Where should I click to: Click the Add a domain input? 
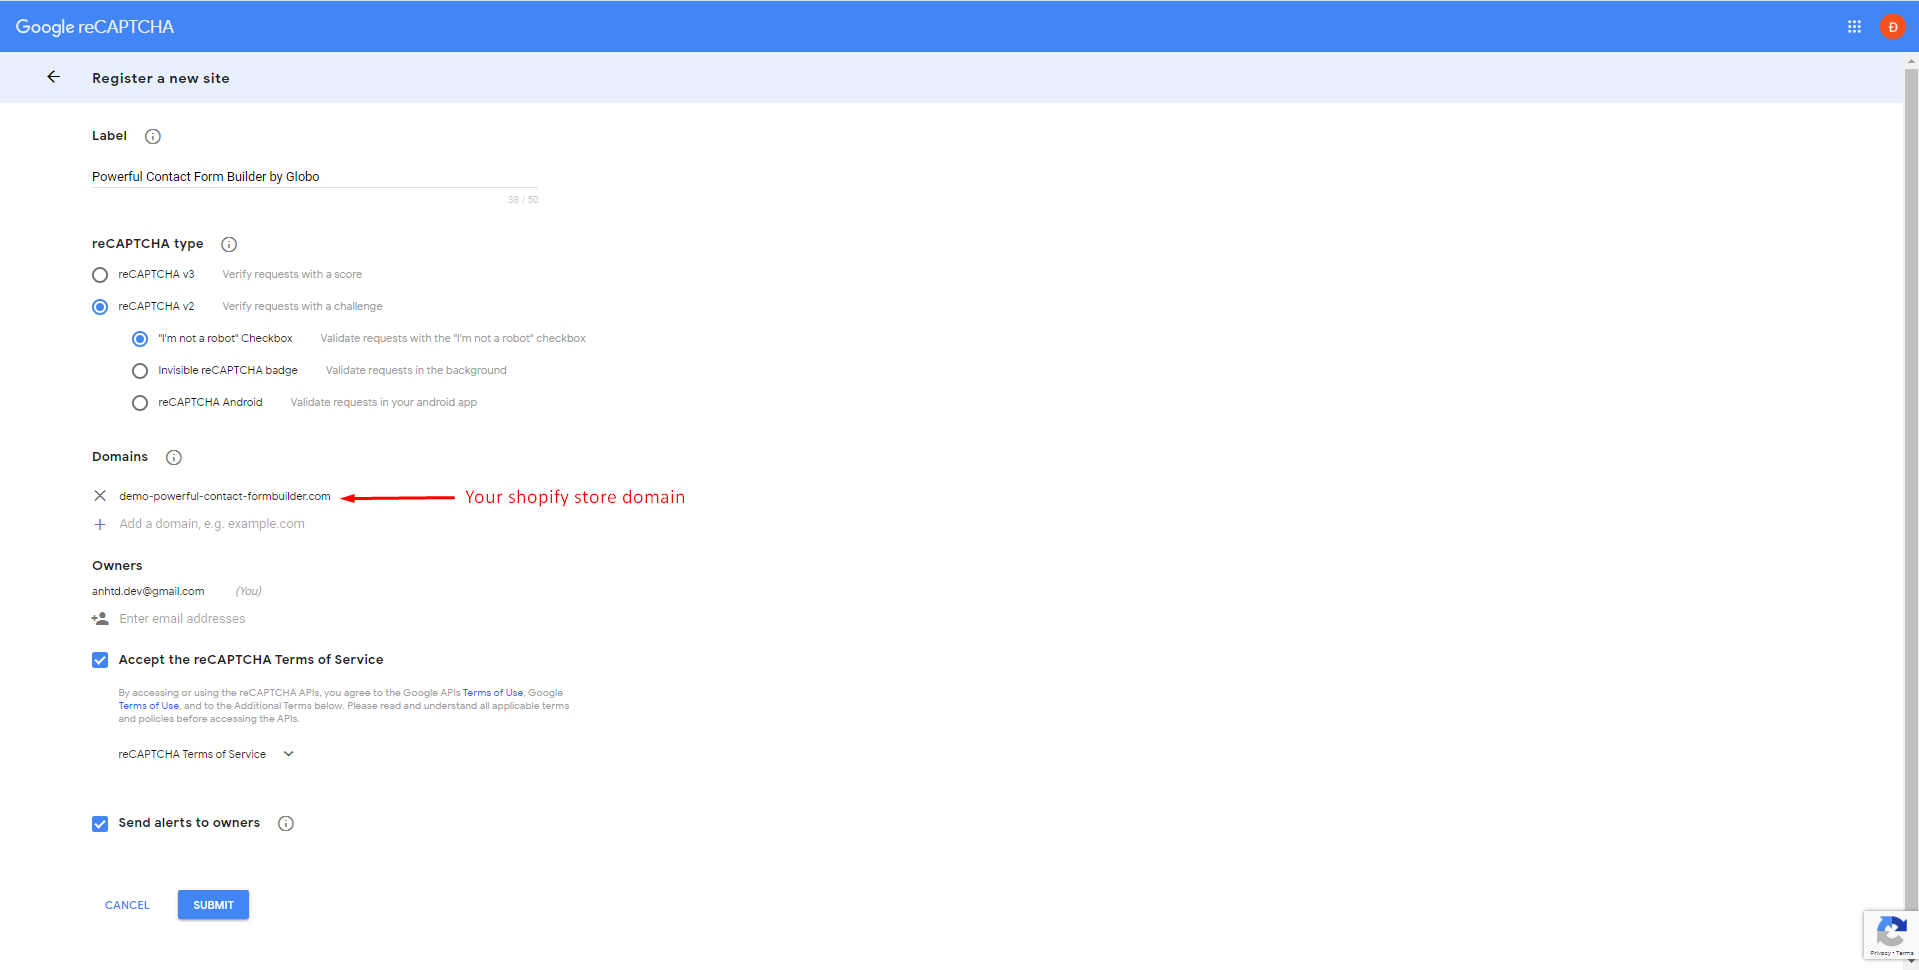click(212, 524)
